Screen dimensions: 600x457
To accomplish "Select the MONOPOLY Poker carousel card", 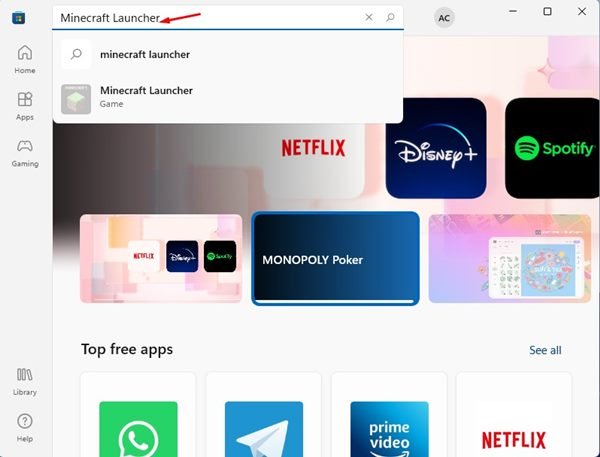I will [x=335, y=259].
